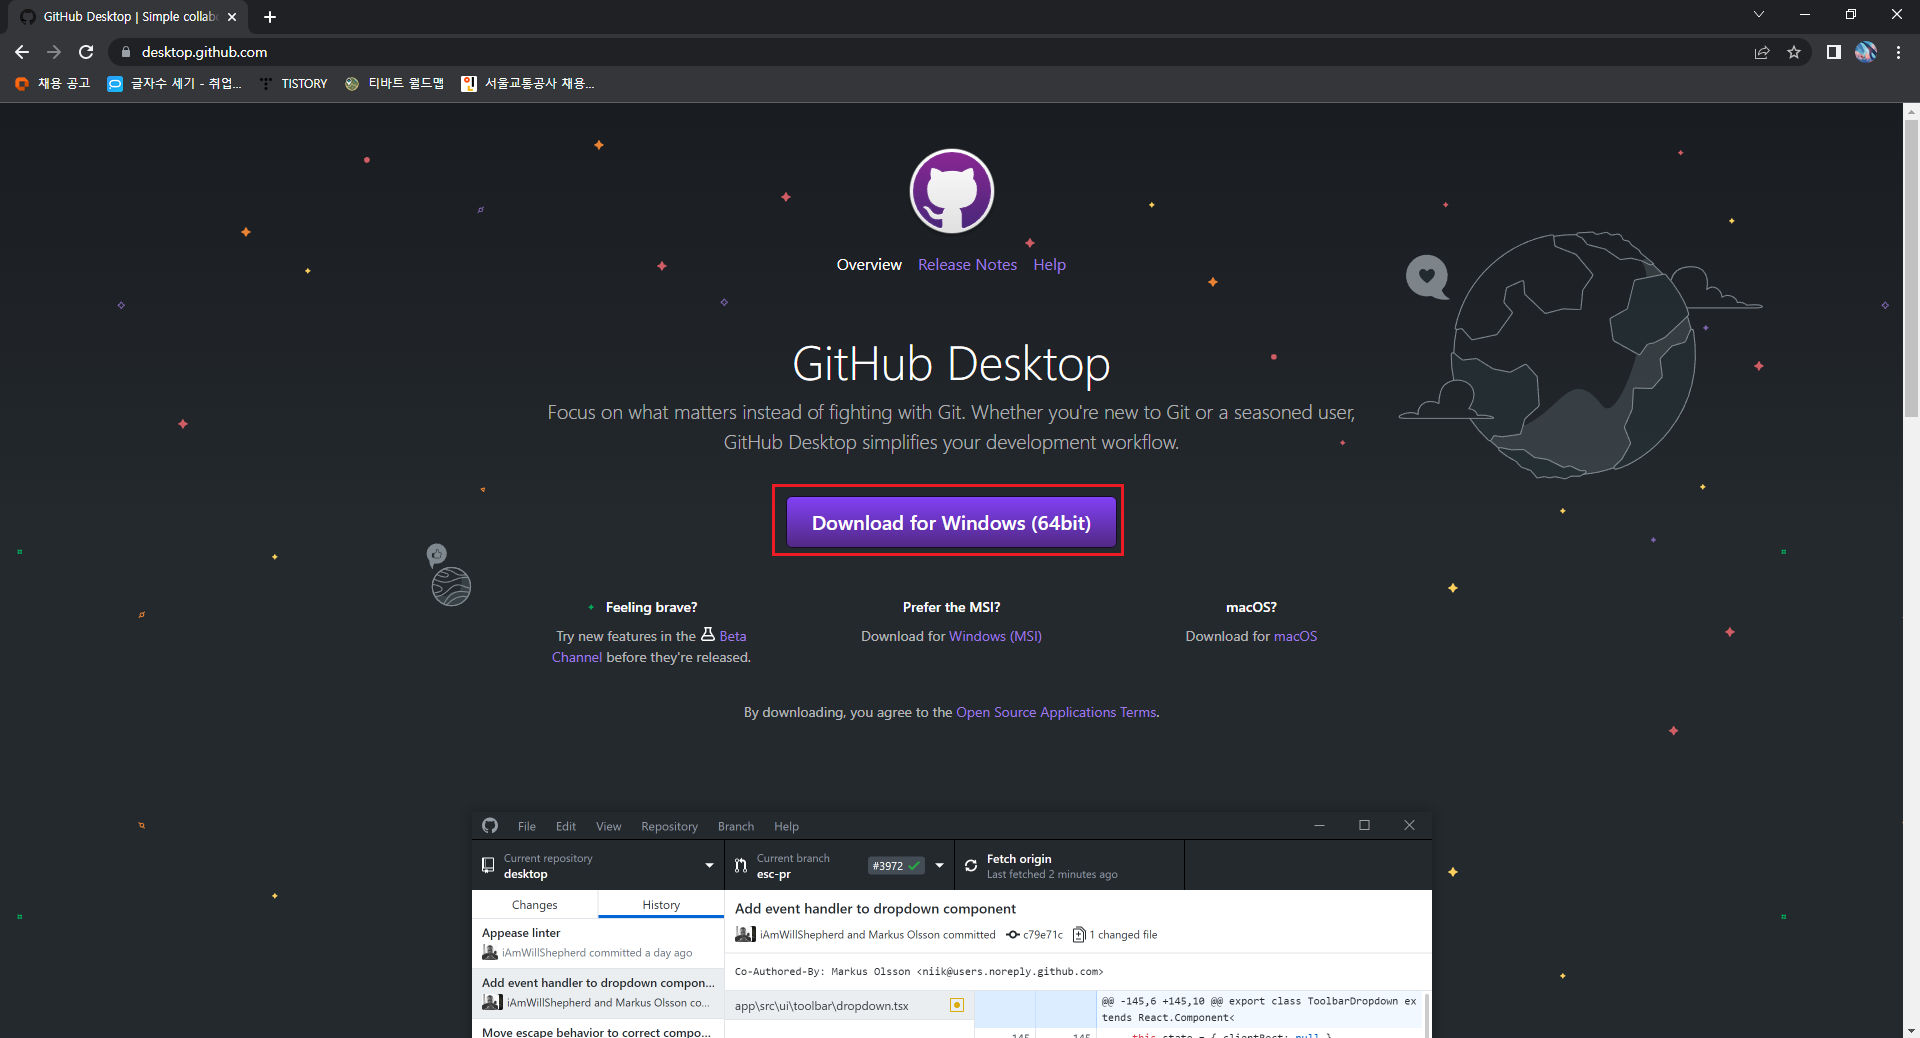Open the Open Source Applications Terms link
This screenshot has height=1038, width=1920.
1056,712
